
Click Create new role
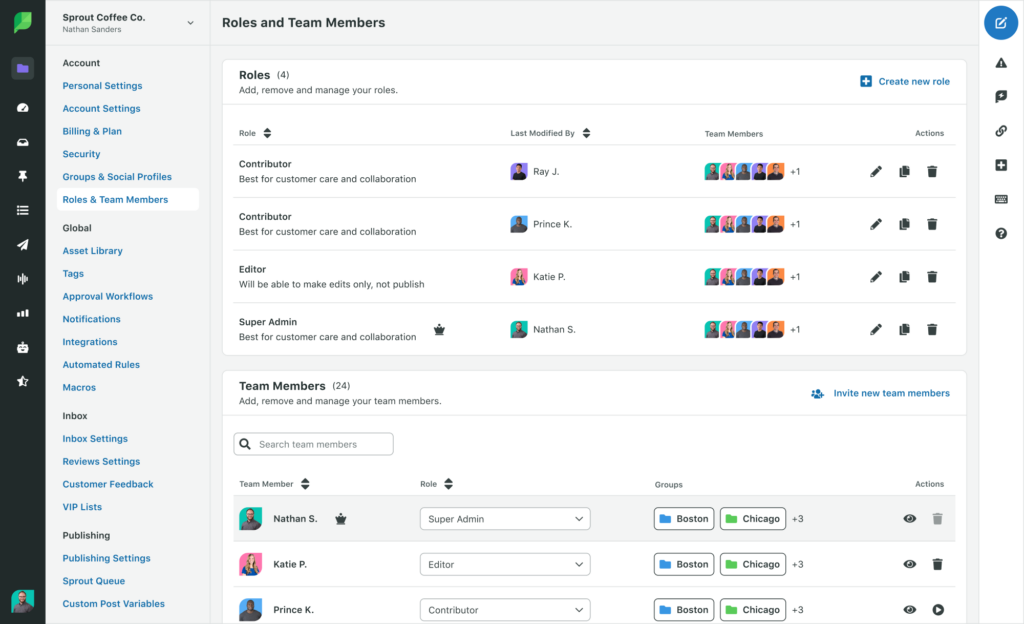click(905, 81)
